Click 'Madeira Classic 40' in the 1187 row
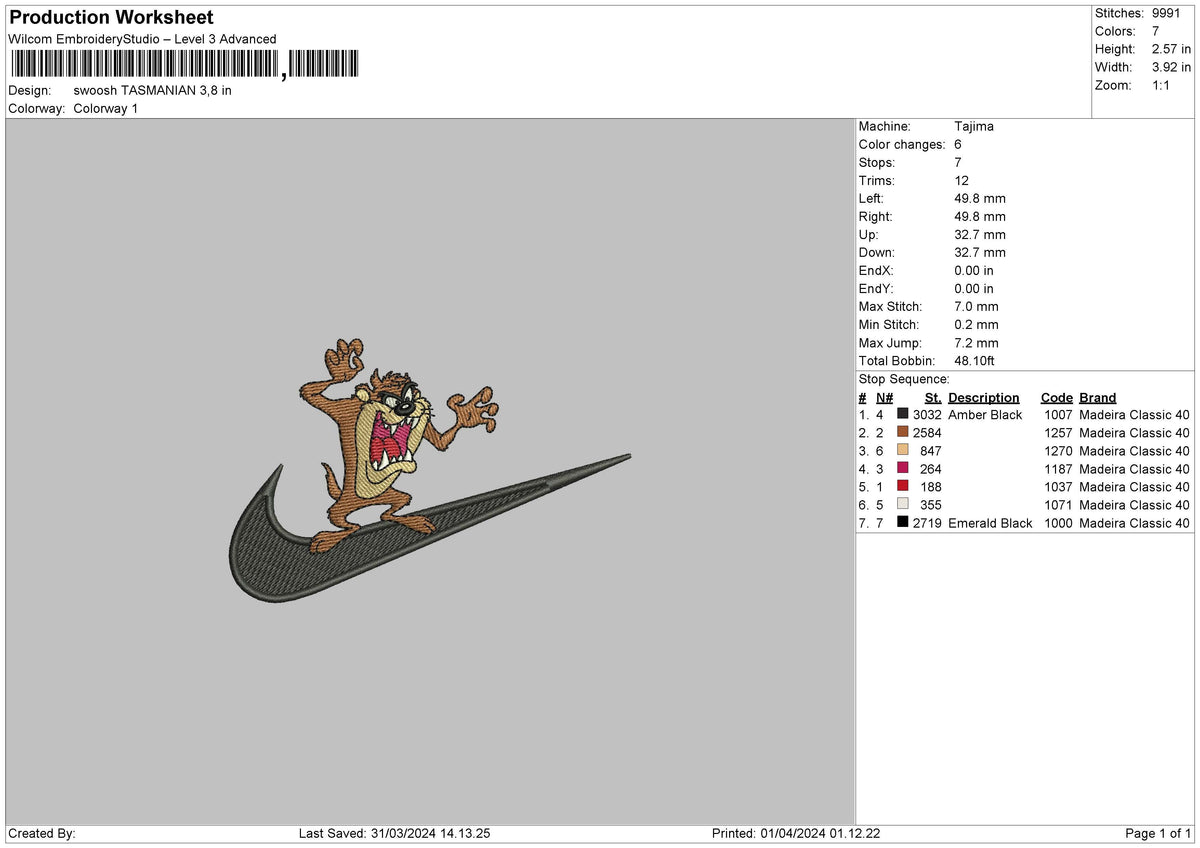1200x848 pixels. [1134, 469]
